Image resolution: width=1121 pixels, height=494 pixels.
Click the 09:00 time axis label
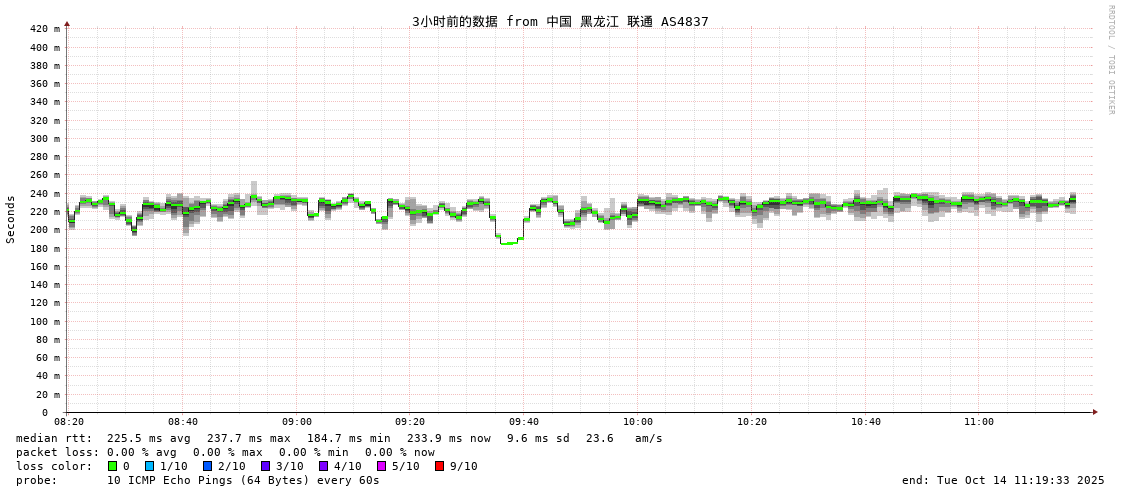pyautogui.click(x=296, y=422)
